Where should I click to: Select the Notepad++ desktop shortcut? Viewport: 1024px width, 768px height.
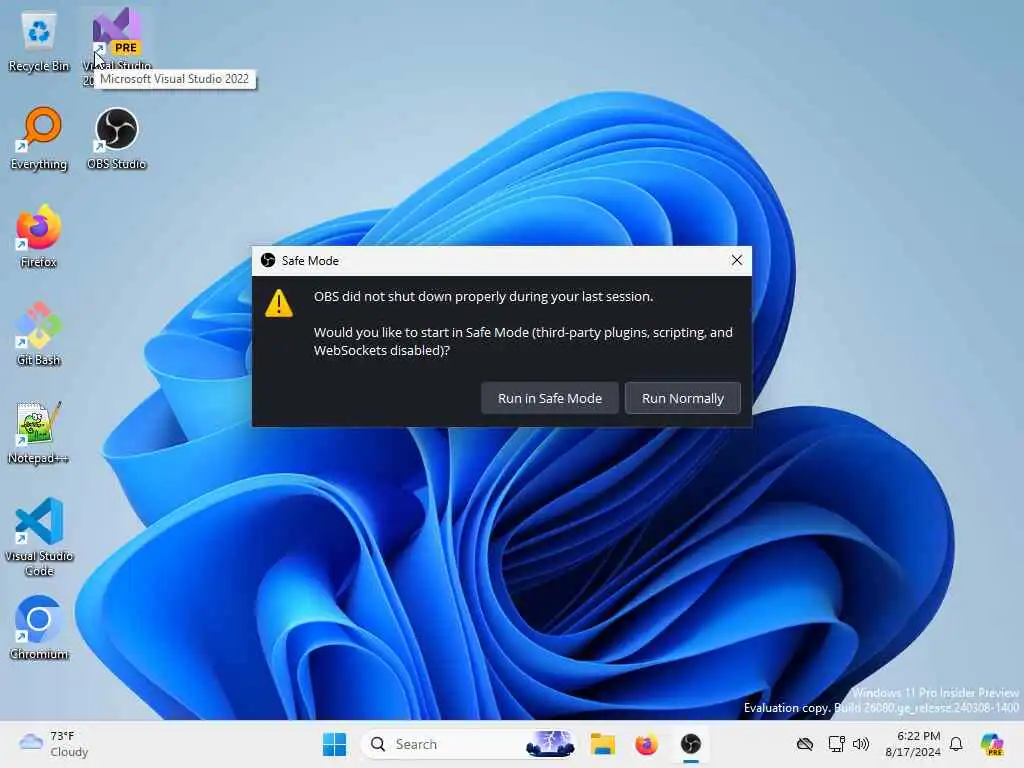coord(39,433)
